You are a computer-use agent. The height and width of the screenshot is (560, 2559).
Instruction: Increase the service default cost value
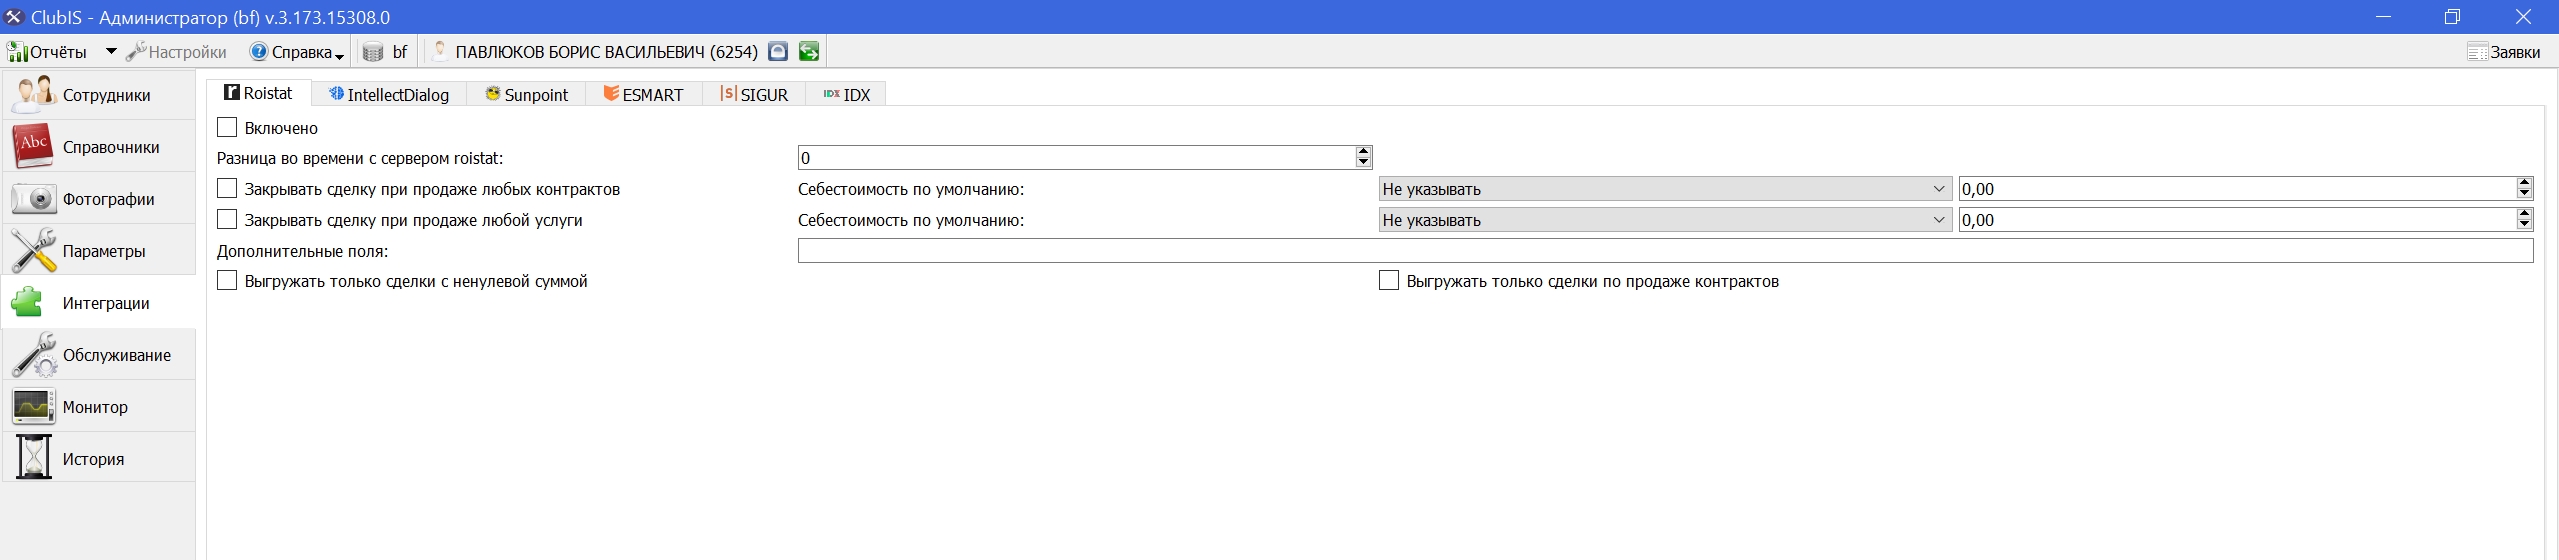pos(2524,214)
